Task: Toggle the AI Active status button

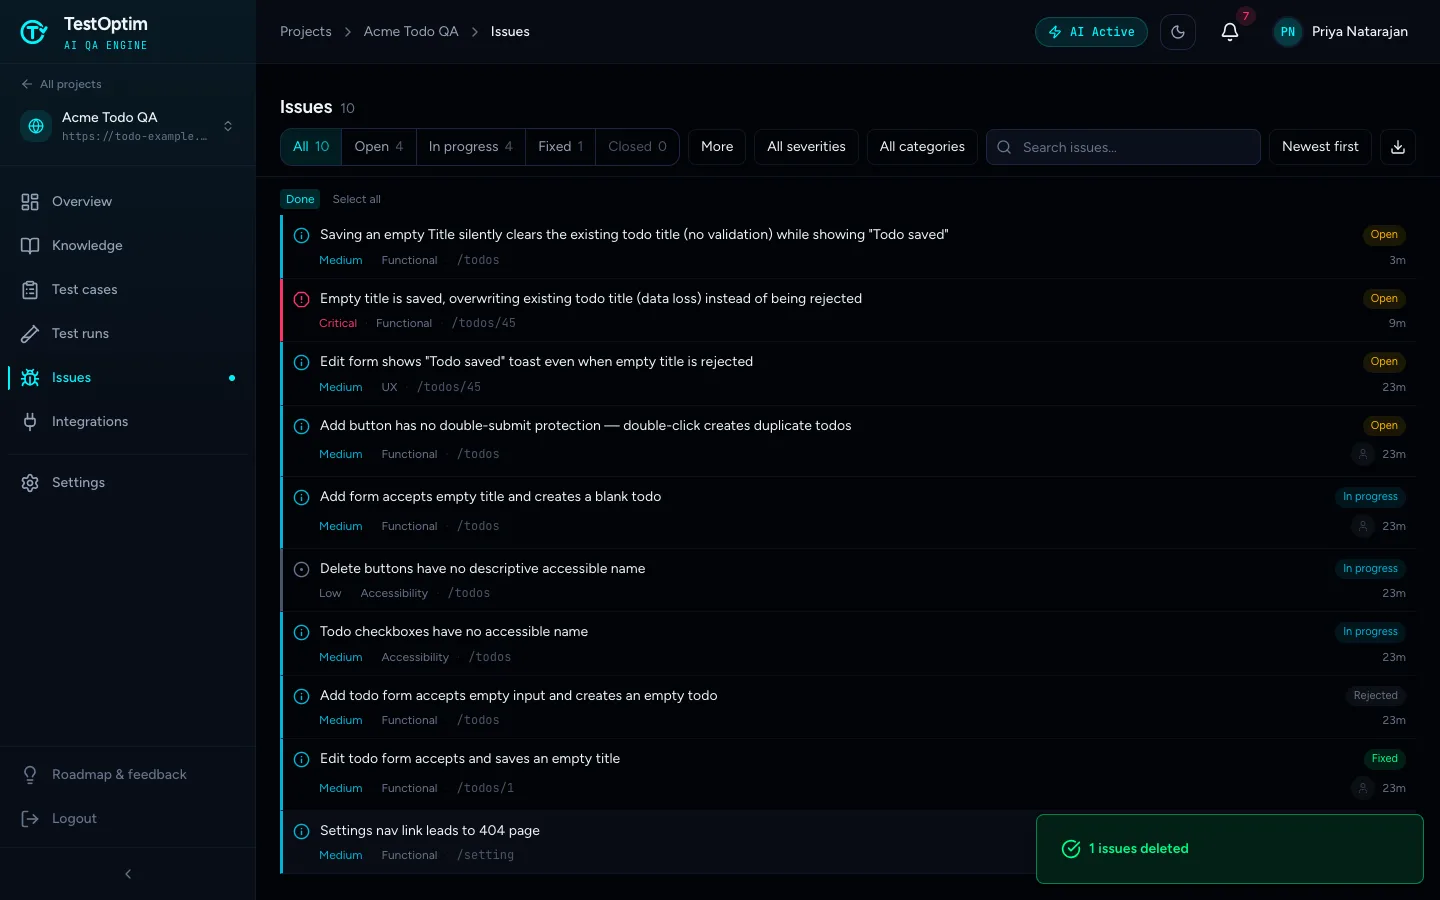Action: click(1091, 32)
